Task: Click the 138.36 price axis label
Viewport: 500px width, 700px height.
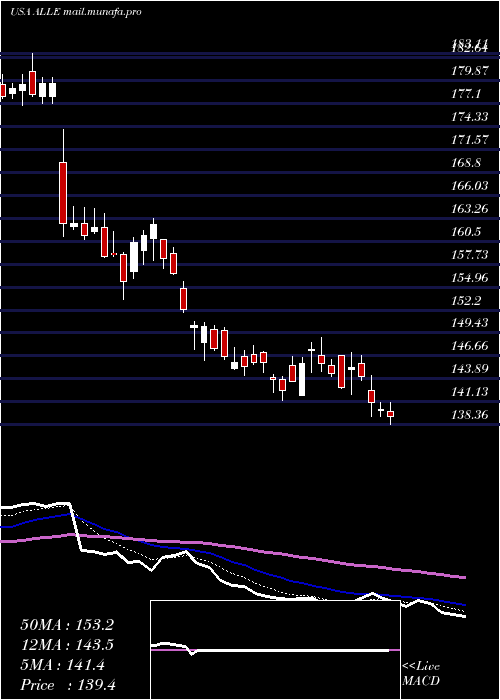Action: (x=470, y=415)
